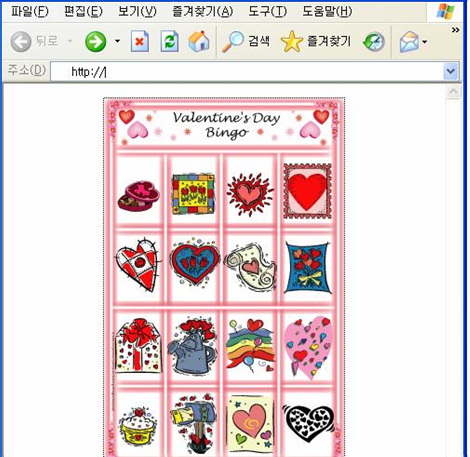This screenshot has width=470, height=457.
Task: Click the Mail envelope icon
Action: pyautogui.click(x=409, y=42)
